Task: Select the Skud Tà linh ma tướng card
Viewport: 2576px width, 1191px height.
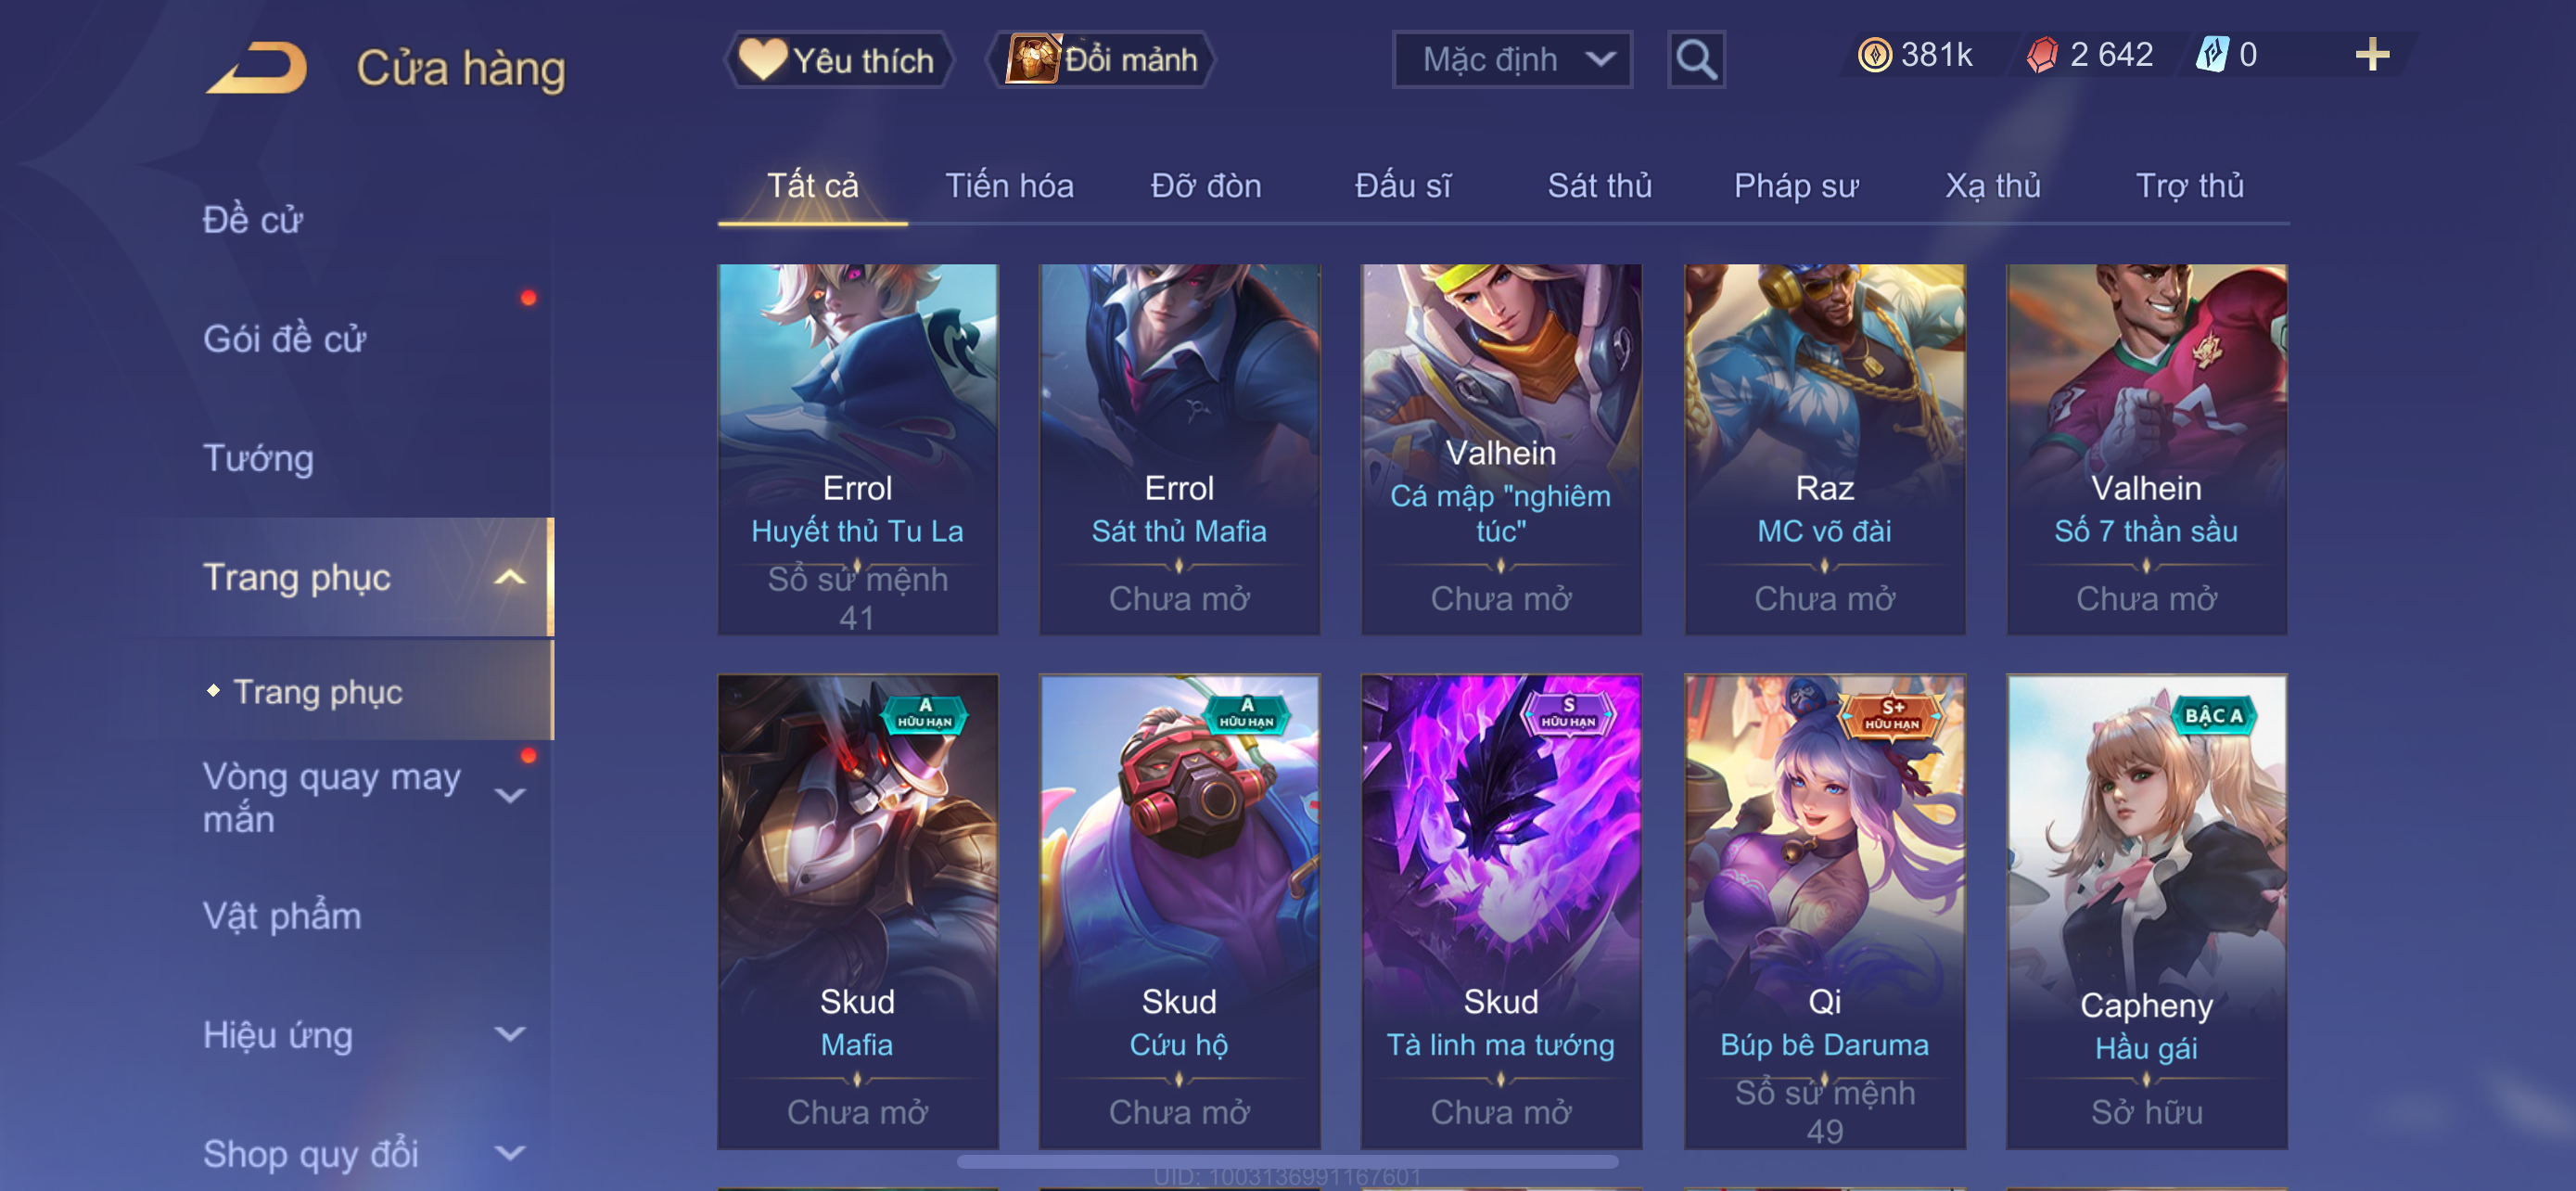Action: click(1500, 911)
